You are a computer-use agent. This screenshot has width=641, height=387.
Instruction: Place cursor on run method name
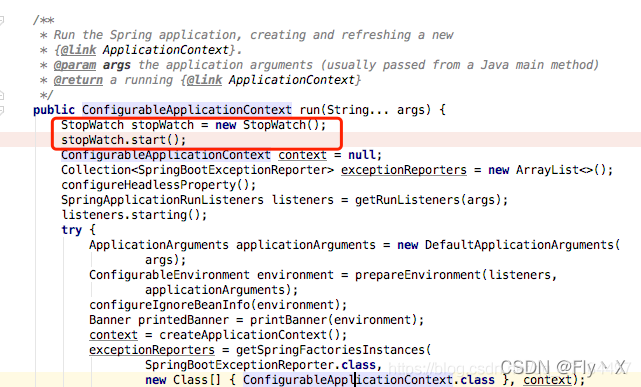pyautogui.click(x=310, y=110)
